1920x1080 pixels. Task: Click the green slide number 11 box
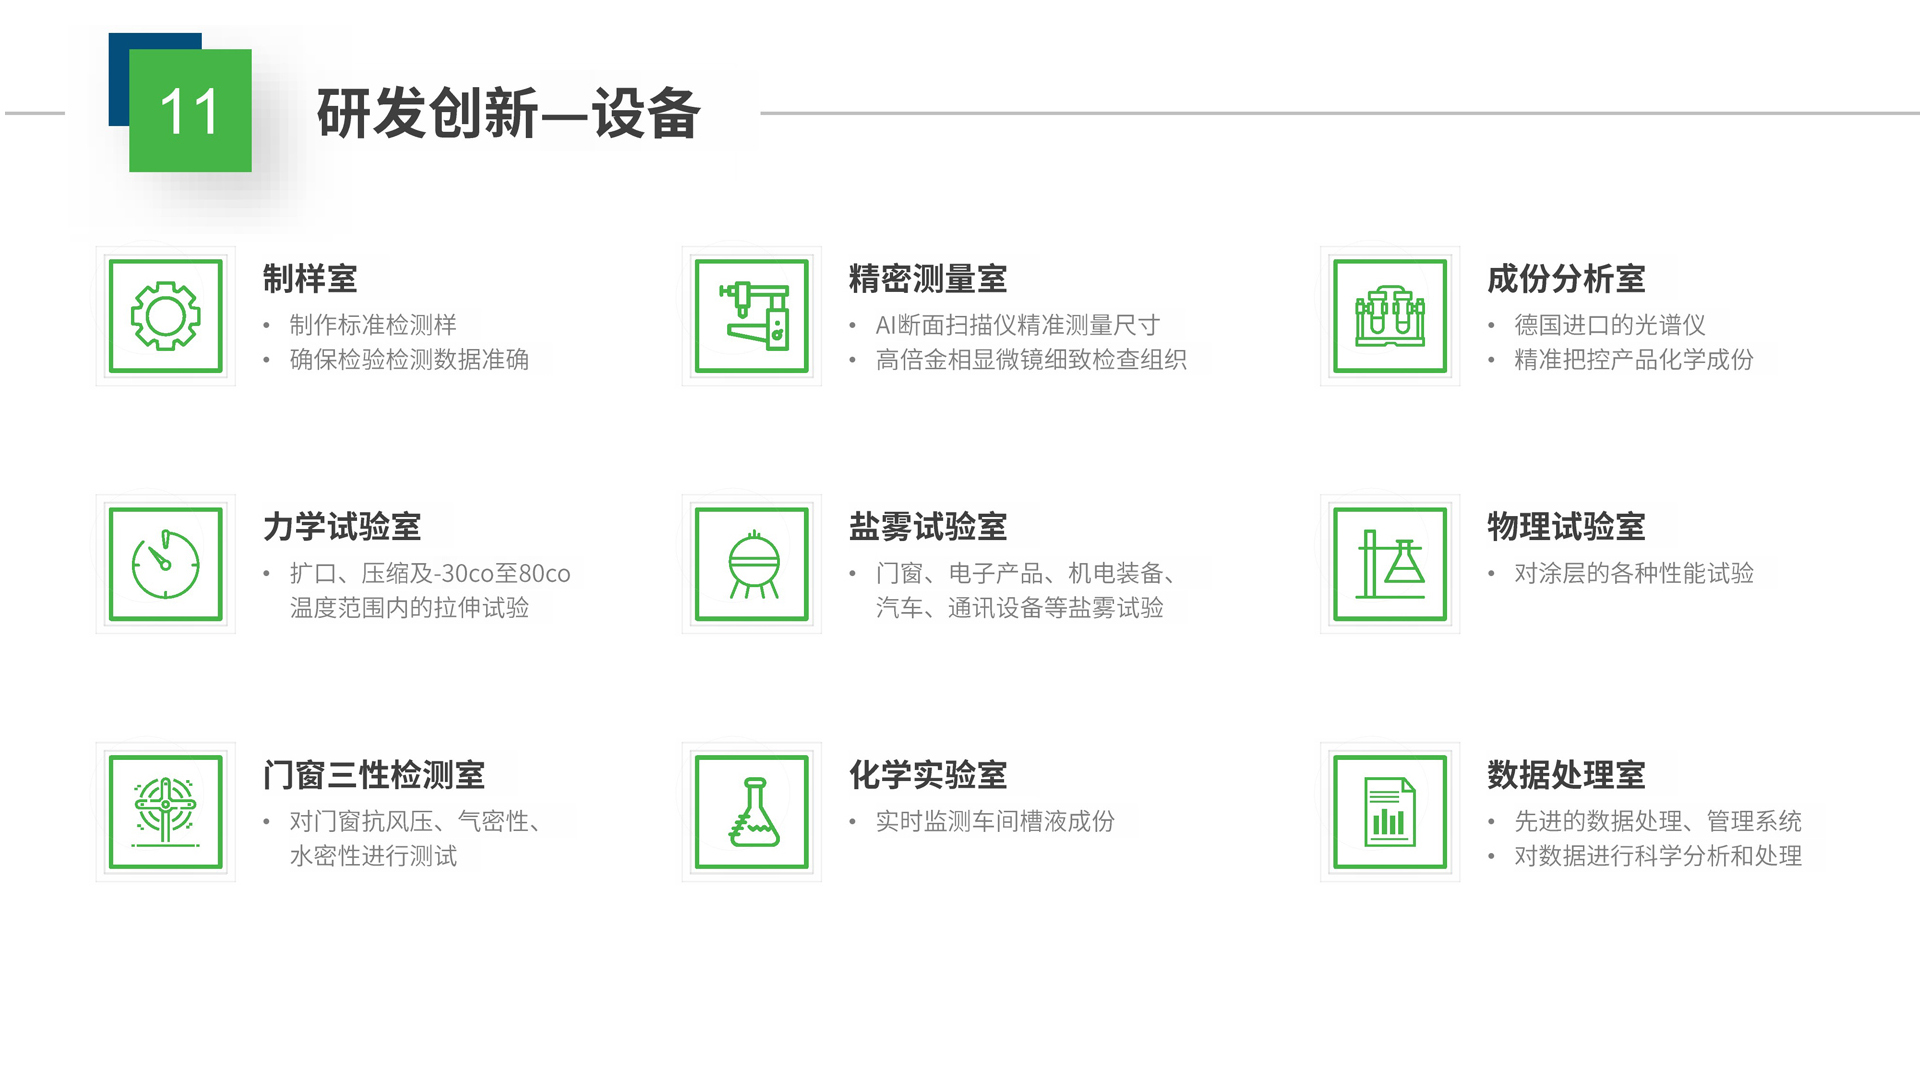click(190, 111)
